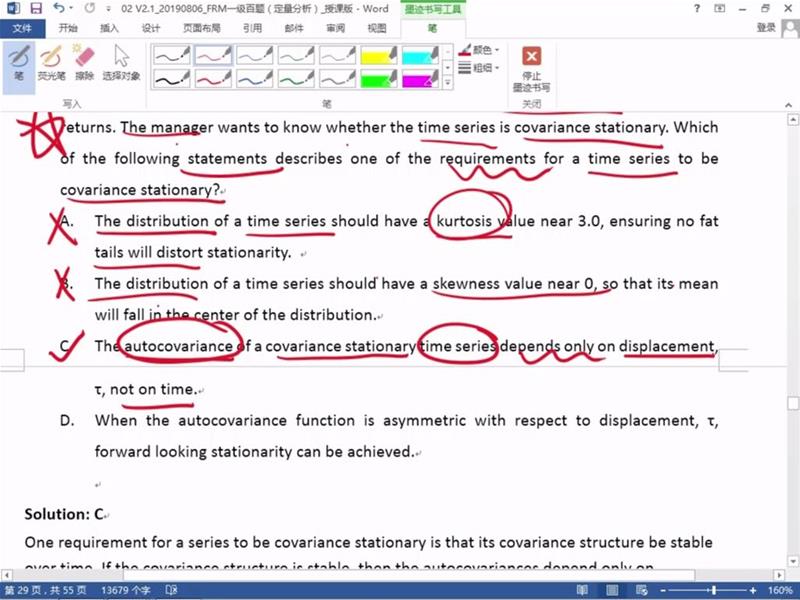Pick the thin black pen preset

pyautogui.click(x=172, y=55)
